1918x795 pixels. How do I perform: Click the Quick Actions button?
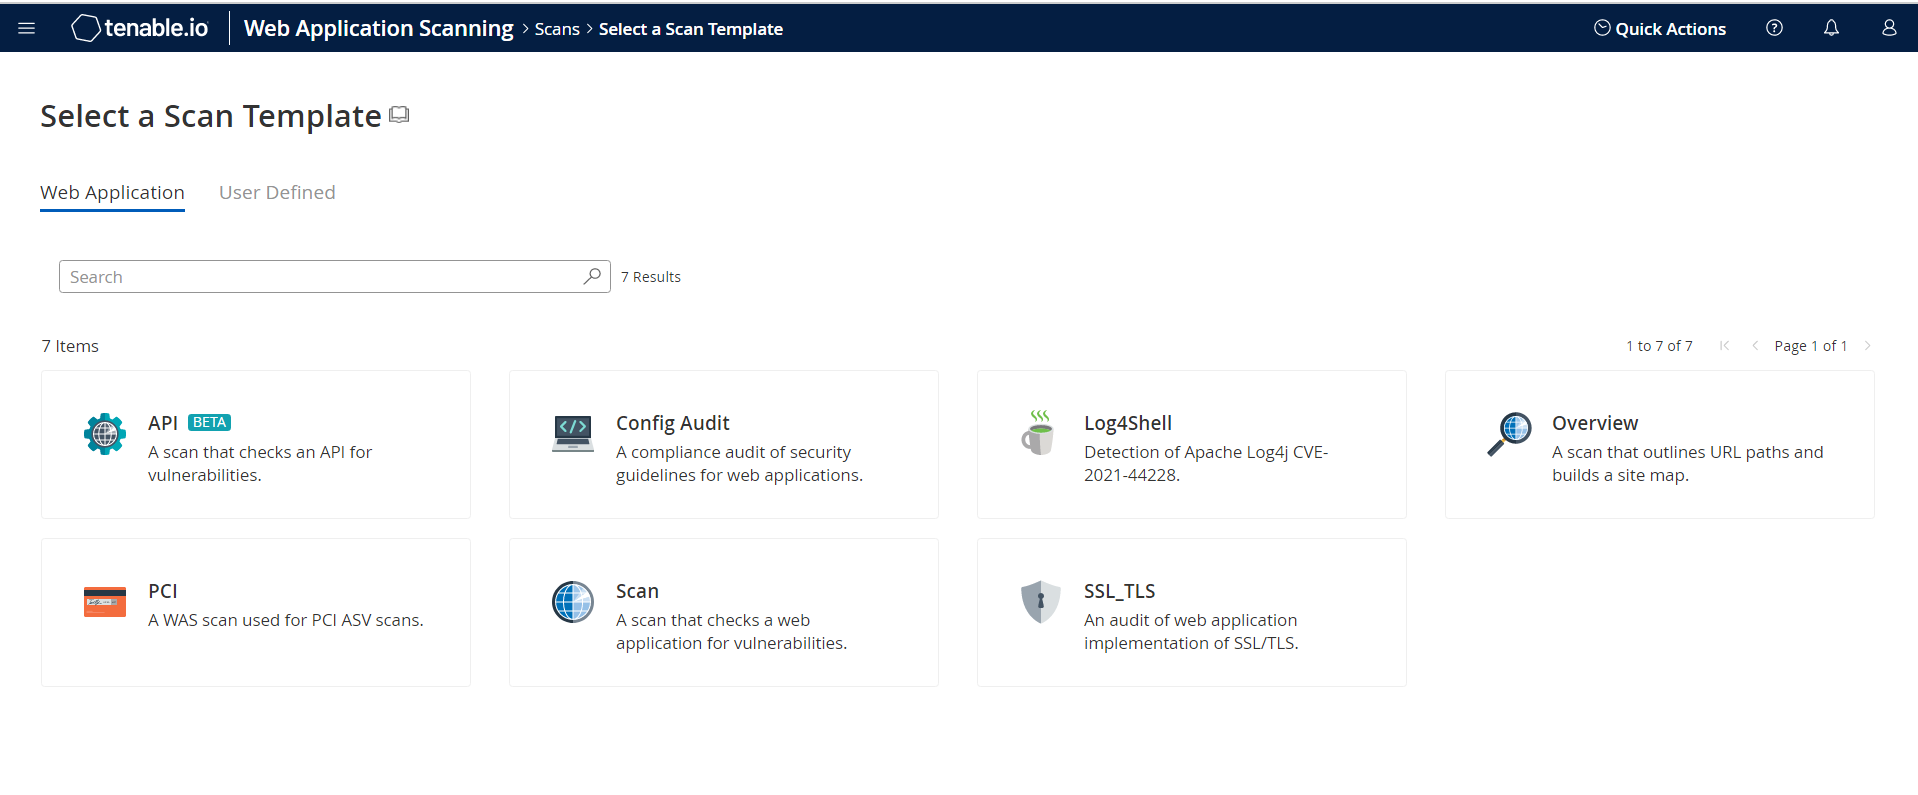(1660, 28)
